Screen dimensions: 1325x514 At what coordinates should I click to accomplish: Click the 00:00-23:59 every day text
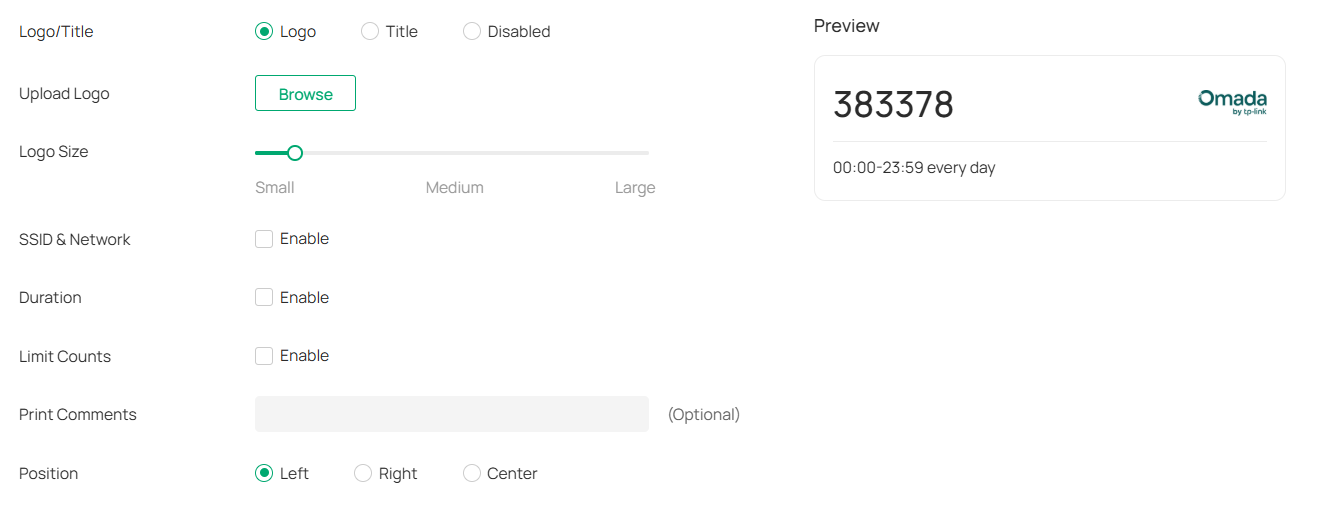[x=914, y=168]
